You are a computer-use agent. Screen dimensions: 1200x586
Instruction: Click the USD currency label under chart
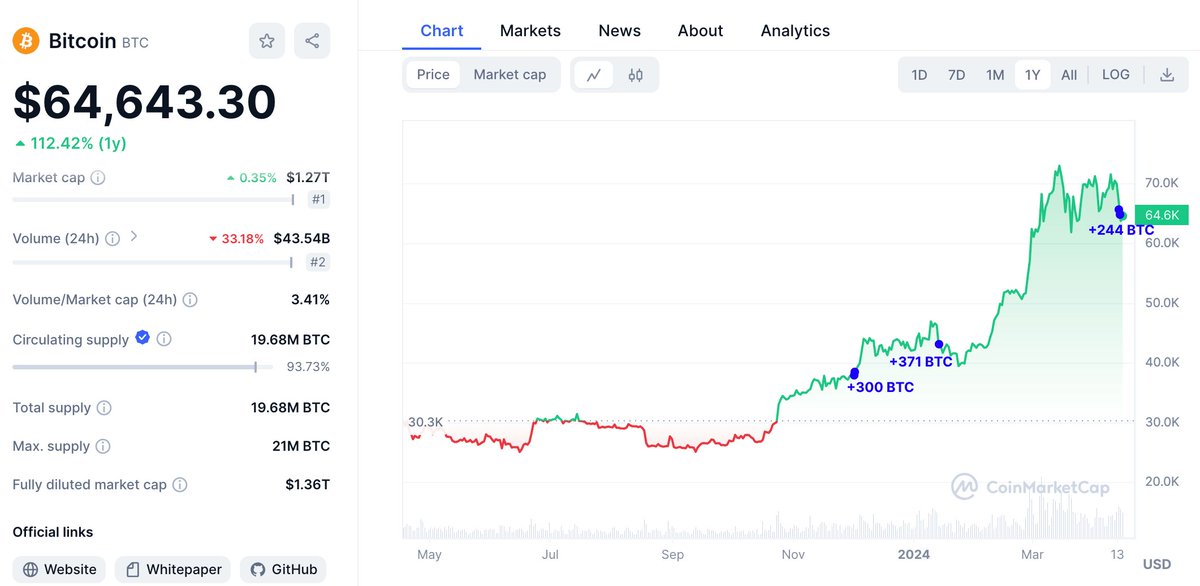click(x=1157, y=563)
